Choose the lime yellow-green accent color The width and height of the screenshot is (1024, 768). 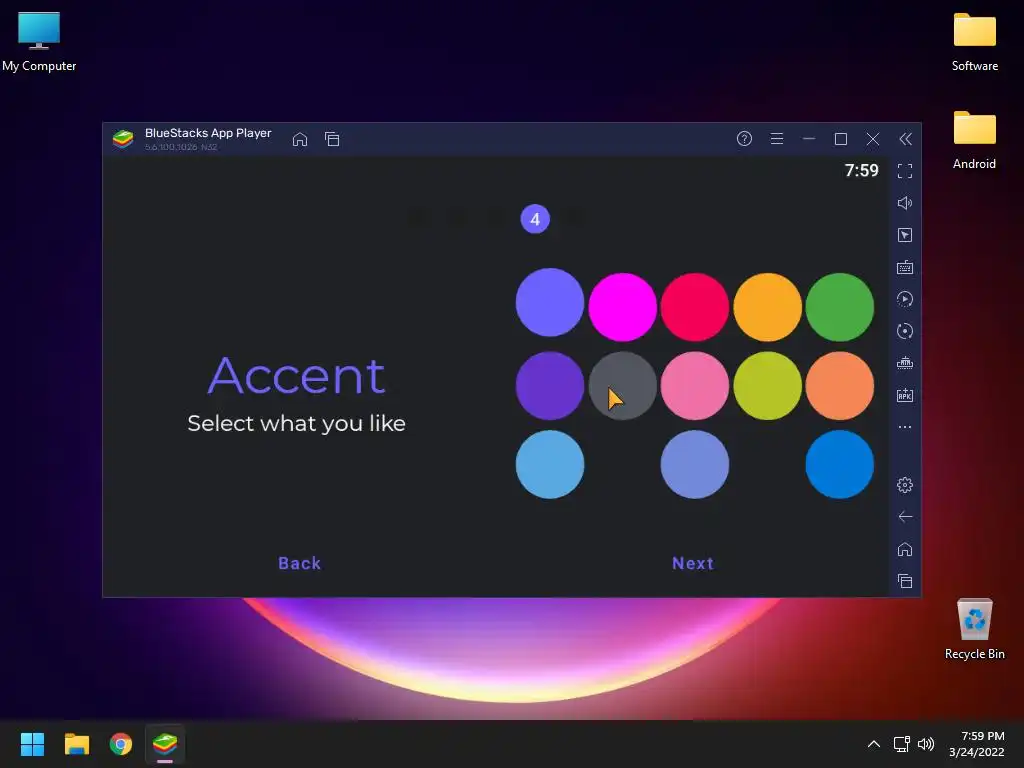pos(767,386)
